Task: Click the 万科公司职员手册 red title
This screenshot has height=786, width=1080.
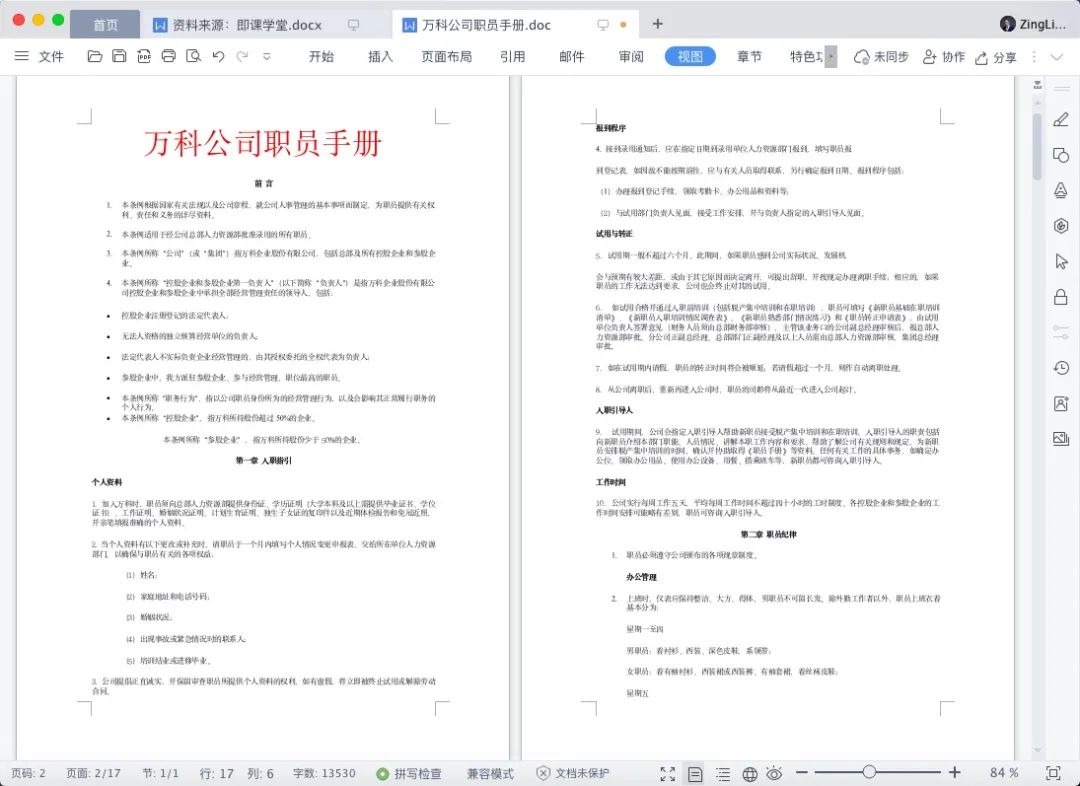Action: [263, 143]
